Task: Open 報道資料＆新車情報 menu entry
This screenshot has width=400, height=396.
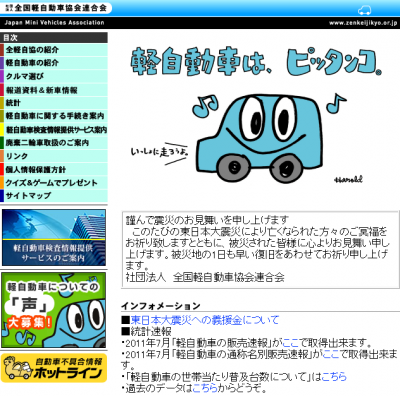Action: click(54, 90)
